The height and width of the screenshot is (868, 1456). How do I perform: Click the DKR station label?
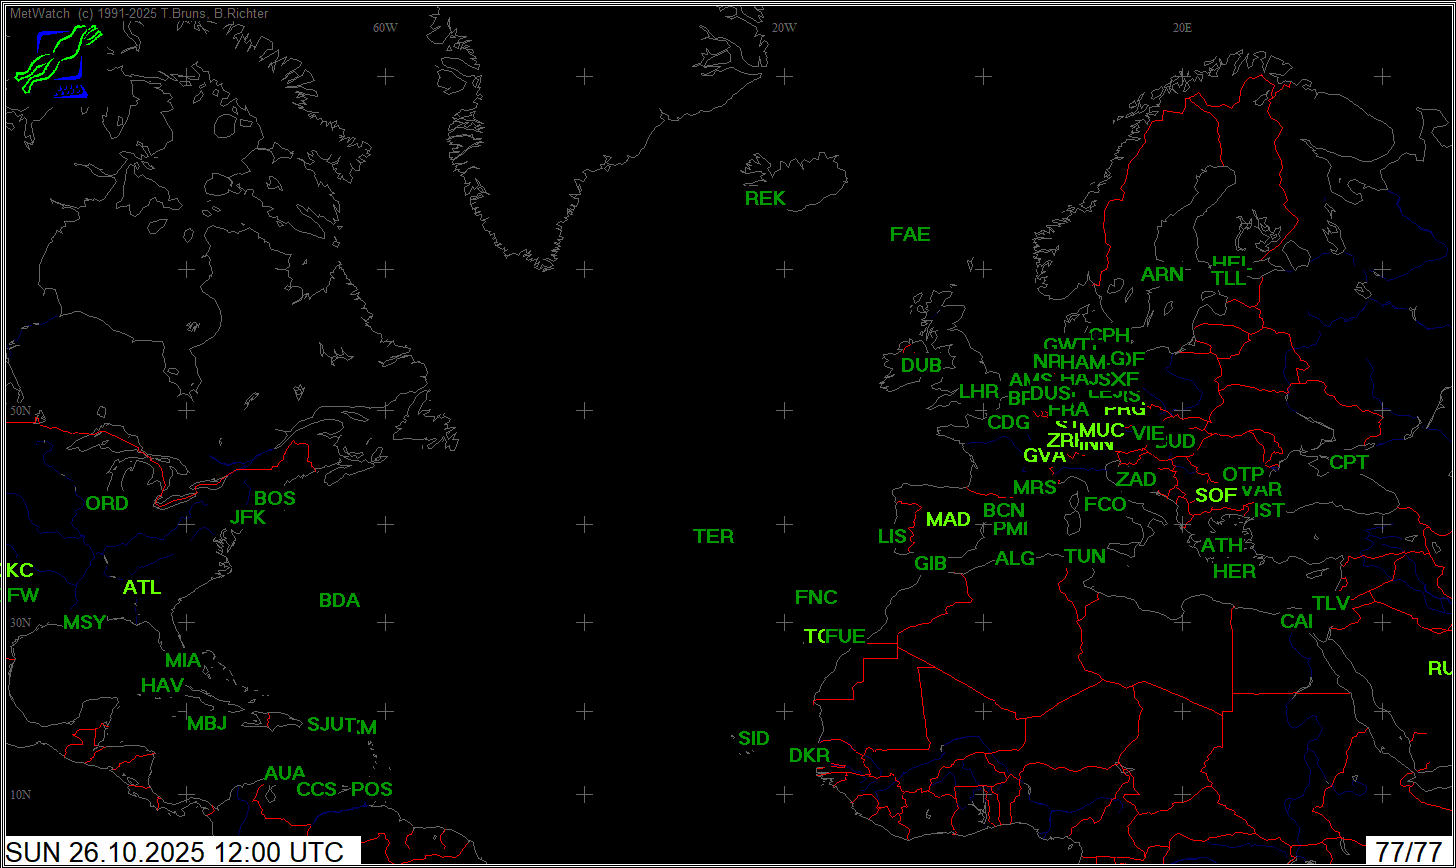[809, 756]
